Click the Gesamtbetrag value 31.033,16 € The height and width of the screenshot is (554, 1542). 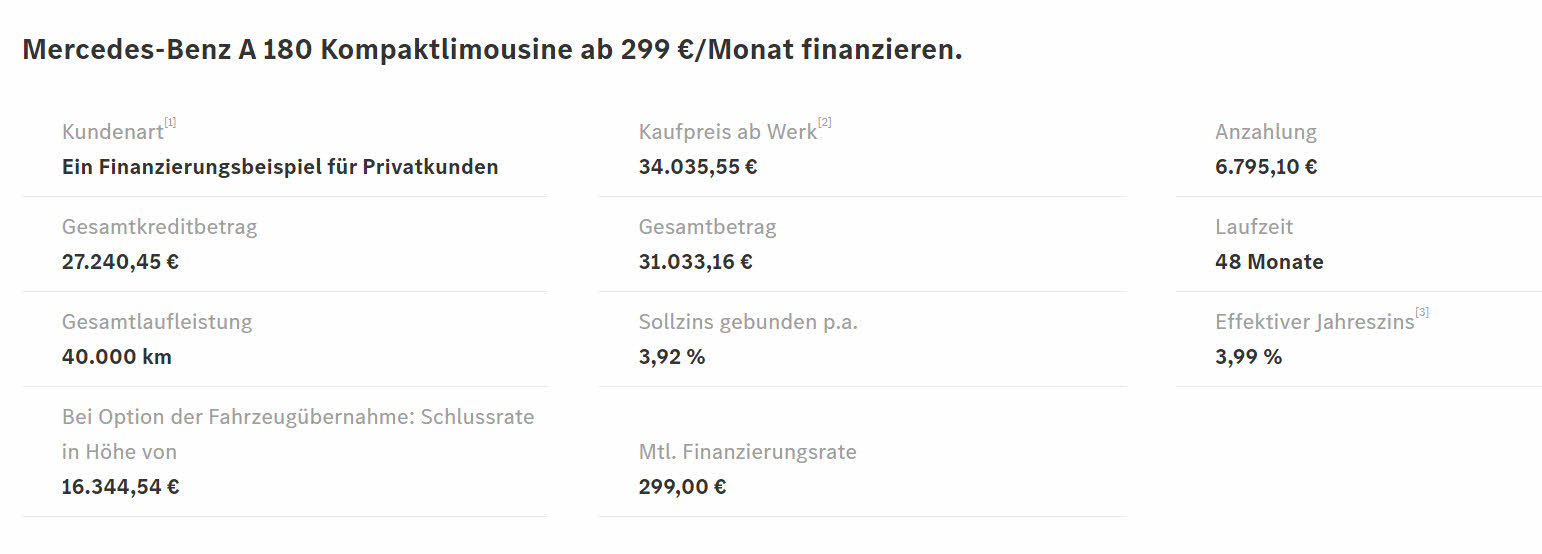[696, 262]
